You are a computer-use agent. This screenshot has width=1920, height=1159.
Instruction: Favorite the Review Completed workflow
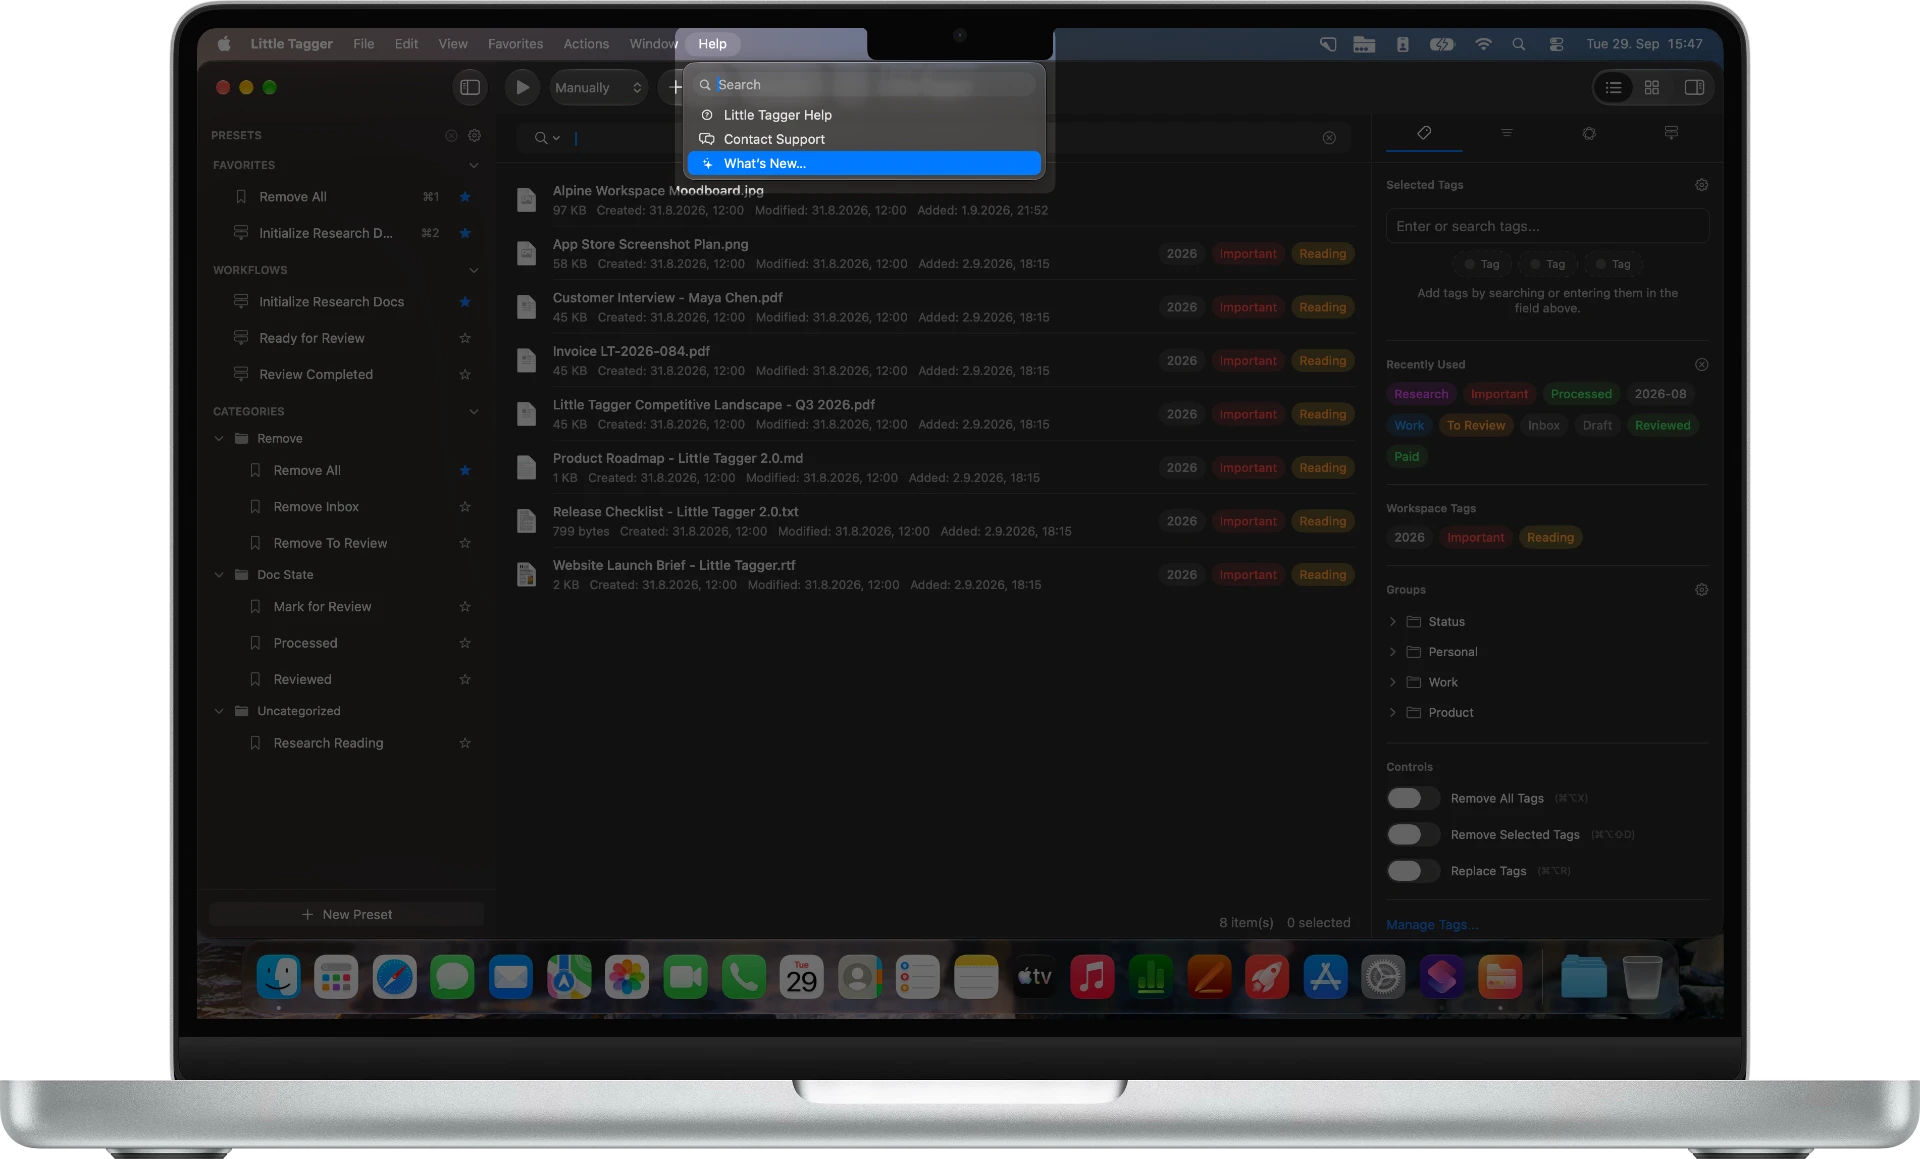pyautogui.click(x=465, y=374)
